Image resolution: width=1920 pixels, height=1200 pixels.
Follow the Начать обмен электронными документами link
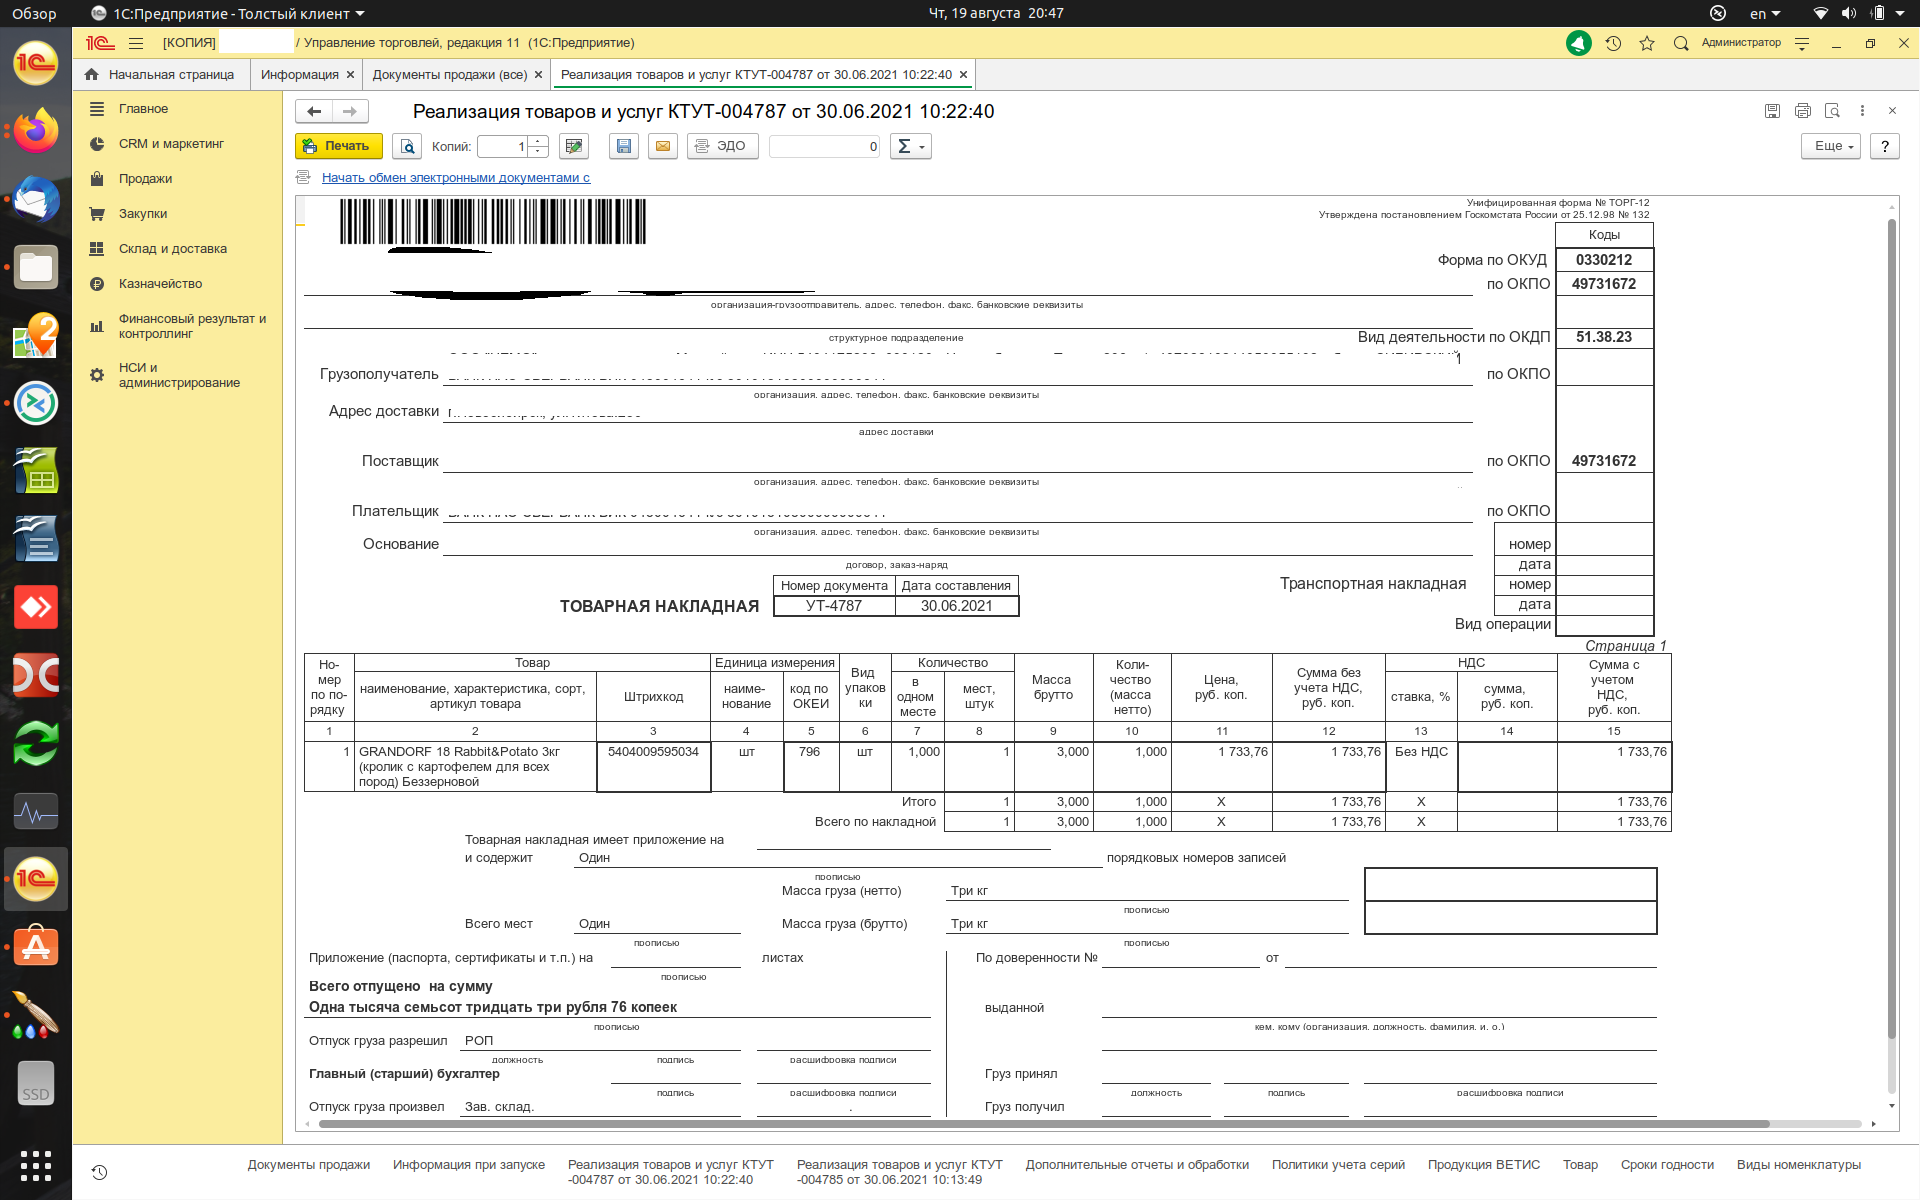[x=456, y=178]
